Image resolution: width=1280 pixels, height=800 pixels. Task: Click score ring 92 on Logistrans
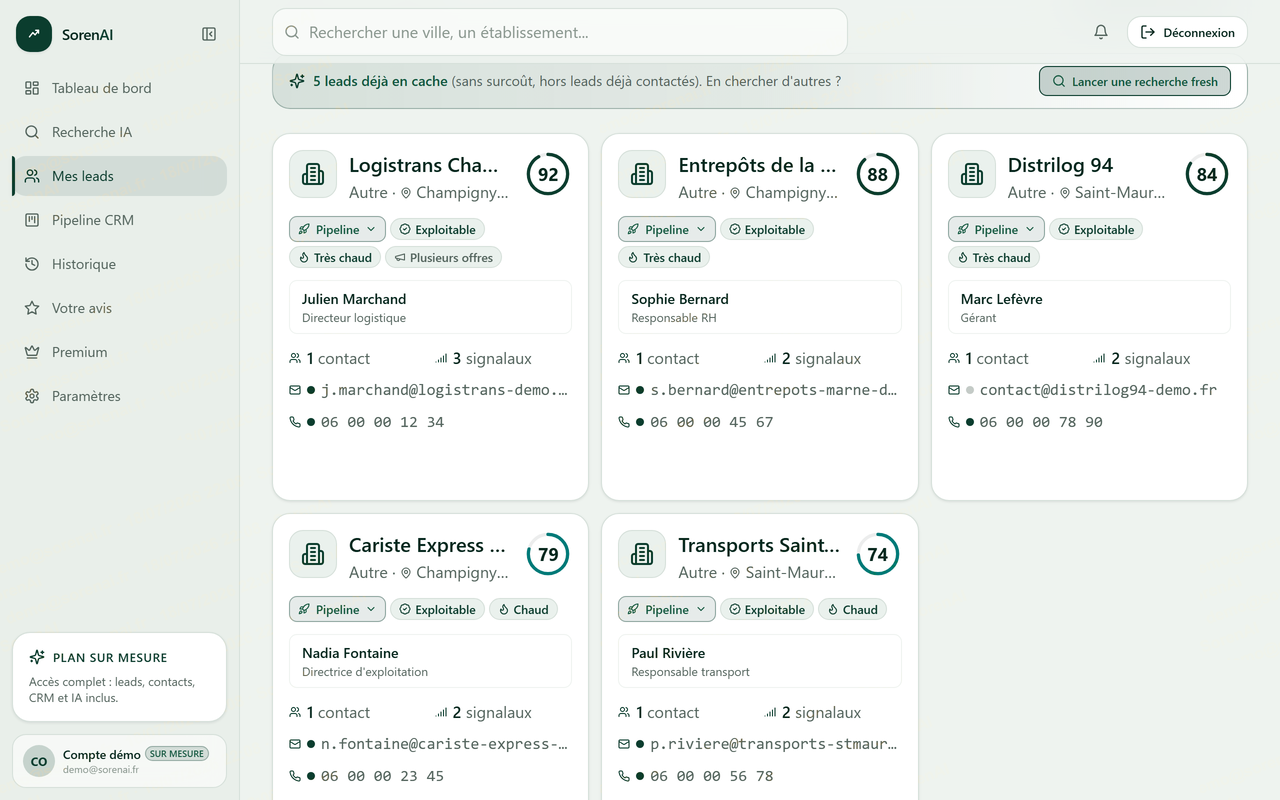(x=548, y=174)
